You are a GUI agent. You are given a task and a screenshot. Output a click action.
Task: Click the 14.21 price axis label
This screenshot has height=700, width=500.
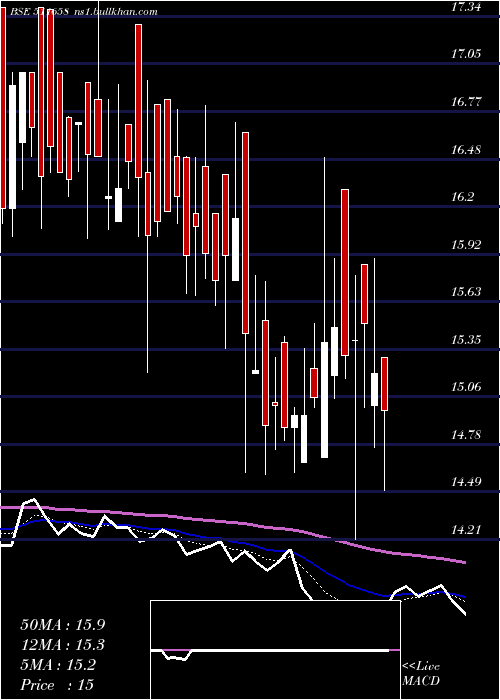pyautogui.click(x=466, y=530)
